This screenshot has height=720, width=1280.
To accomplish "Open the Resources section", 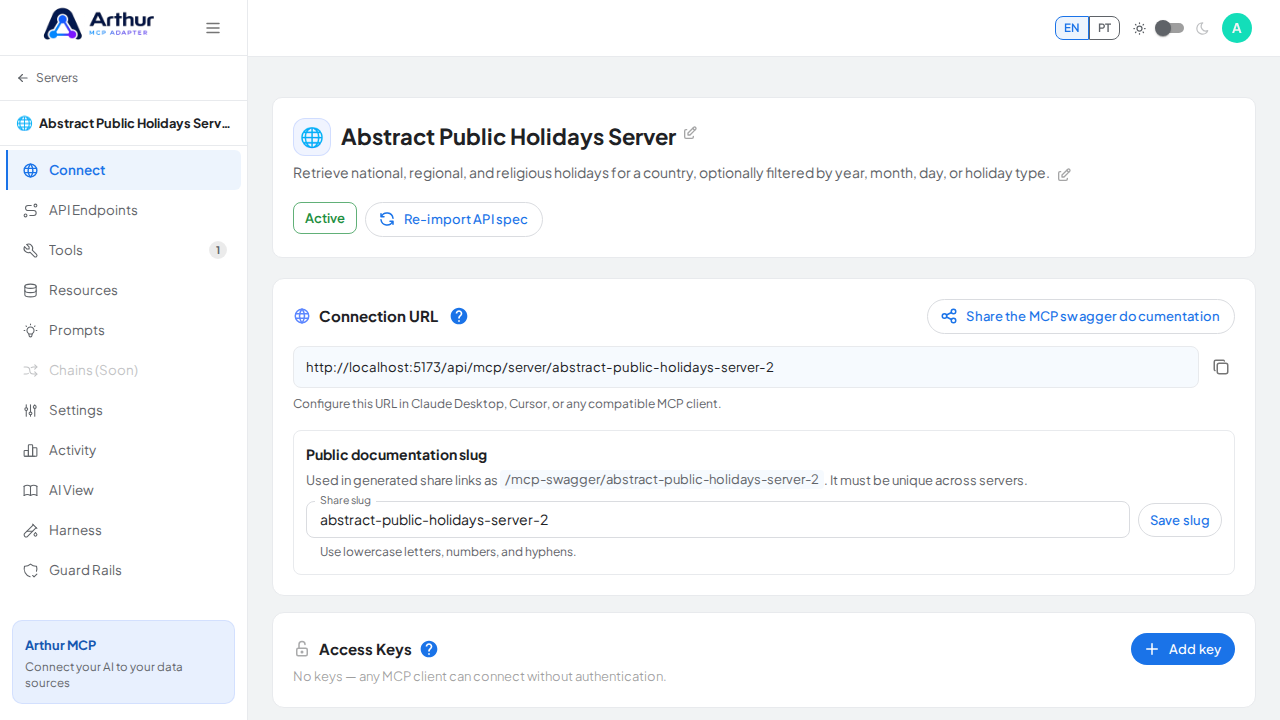I will coord(123,290).
